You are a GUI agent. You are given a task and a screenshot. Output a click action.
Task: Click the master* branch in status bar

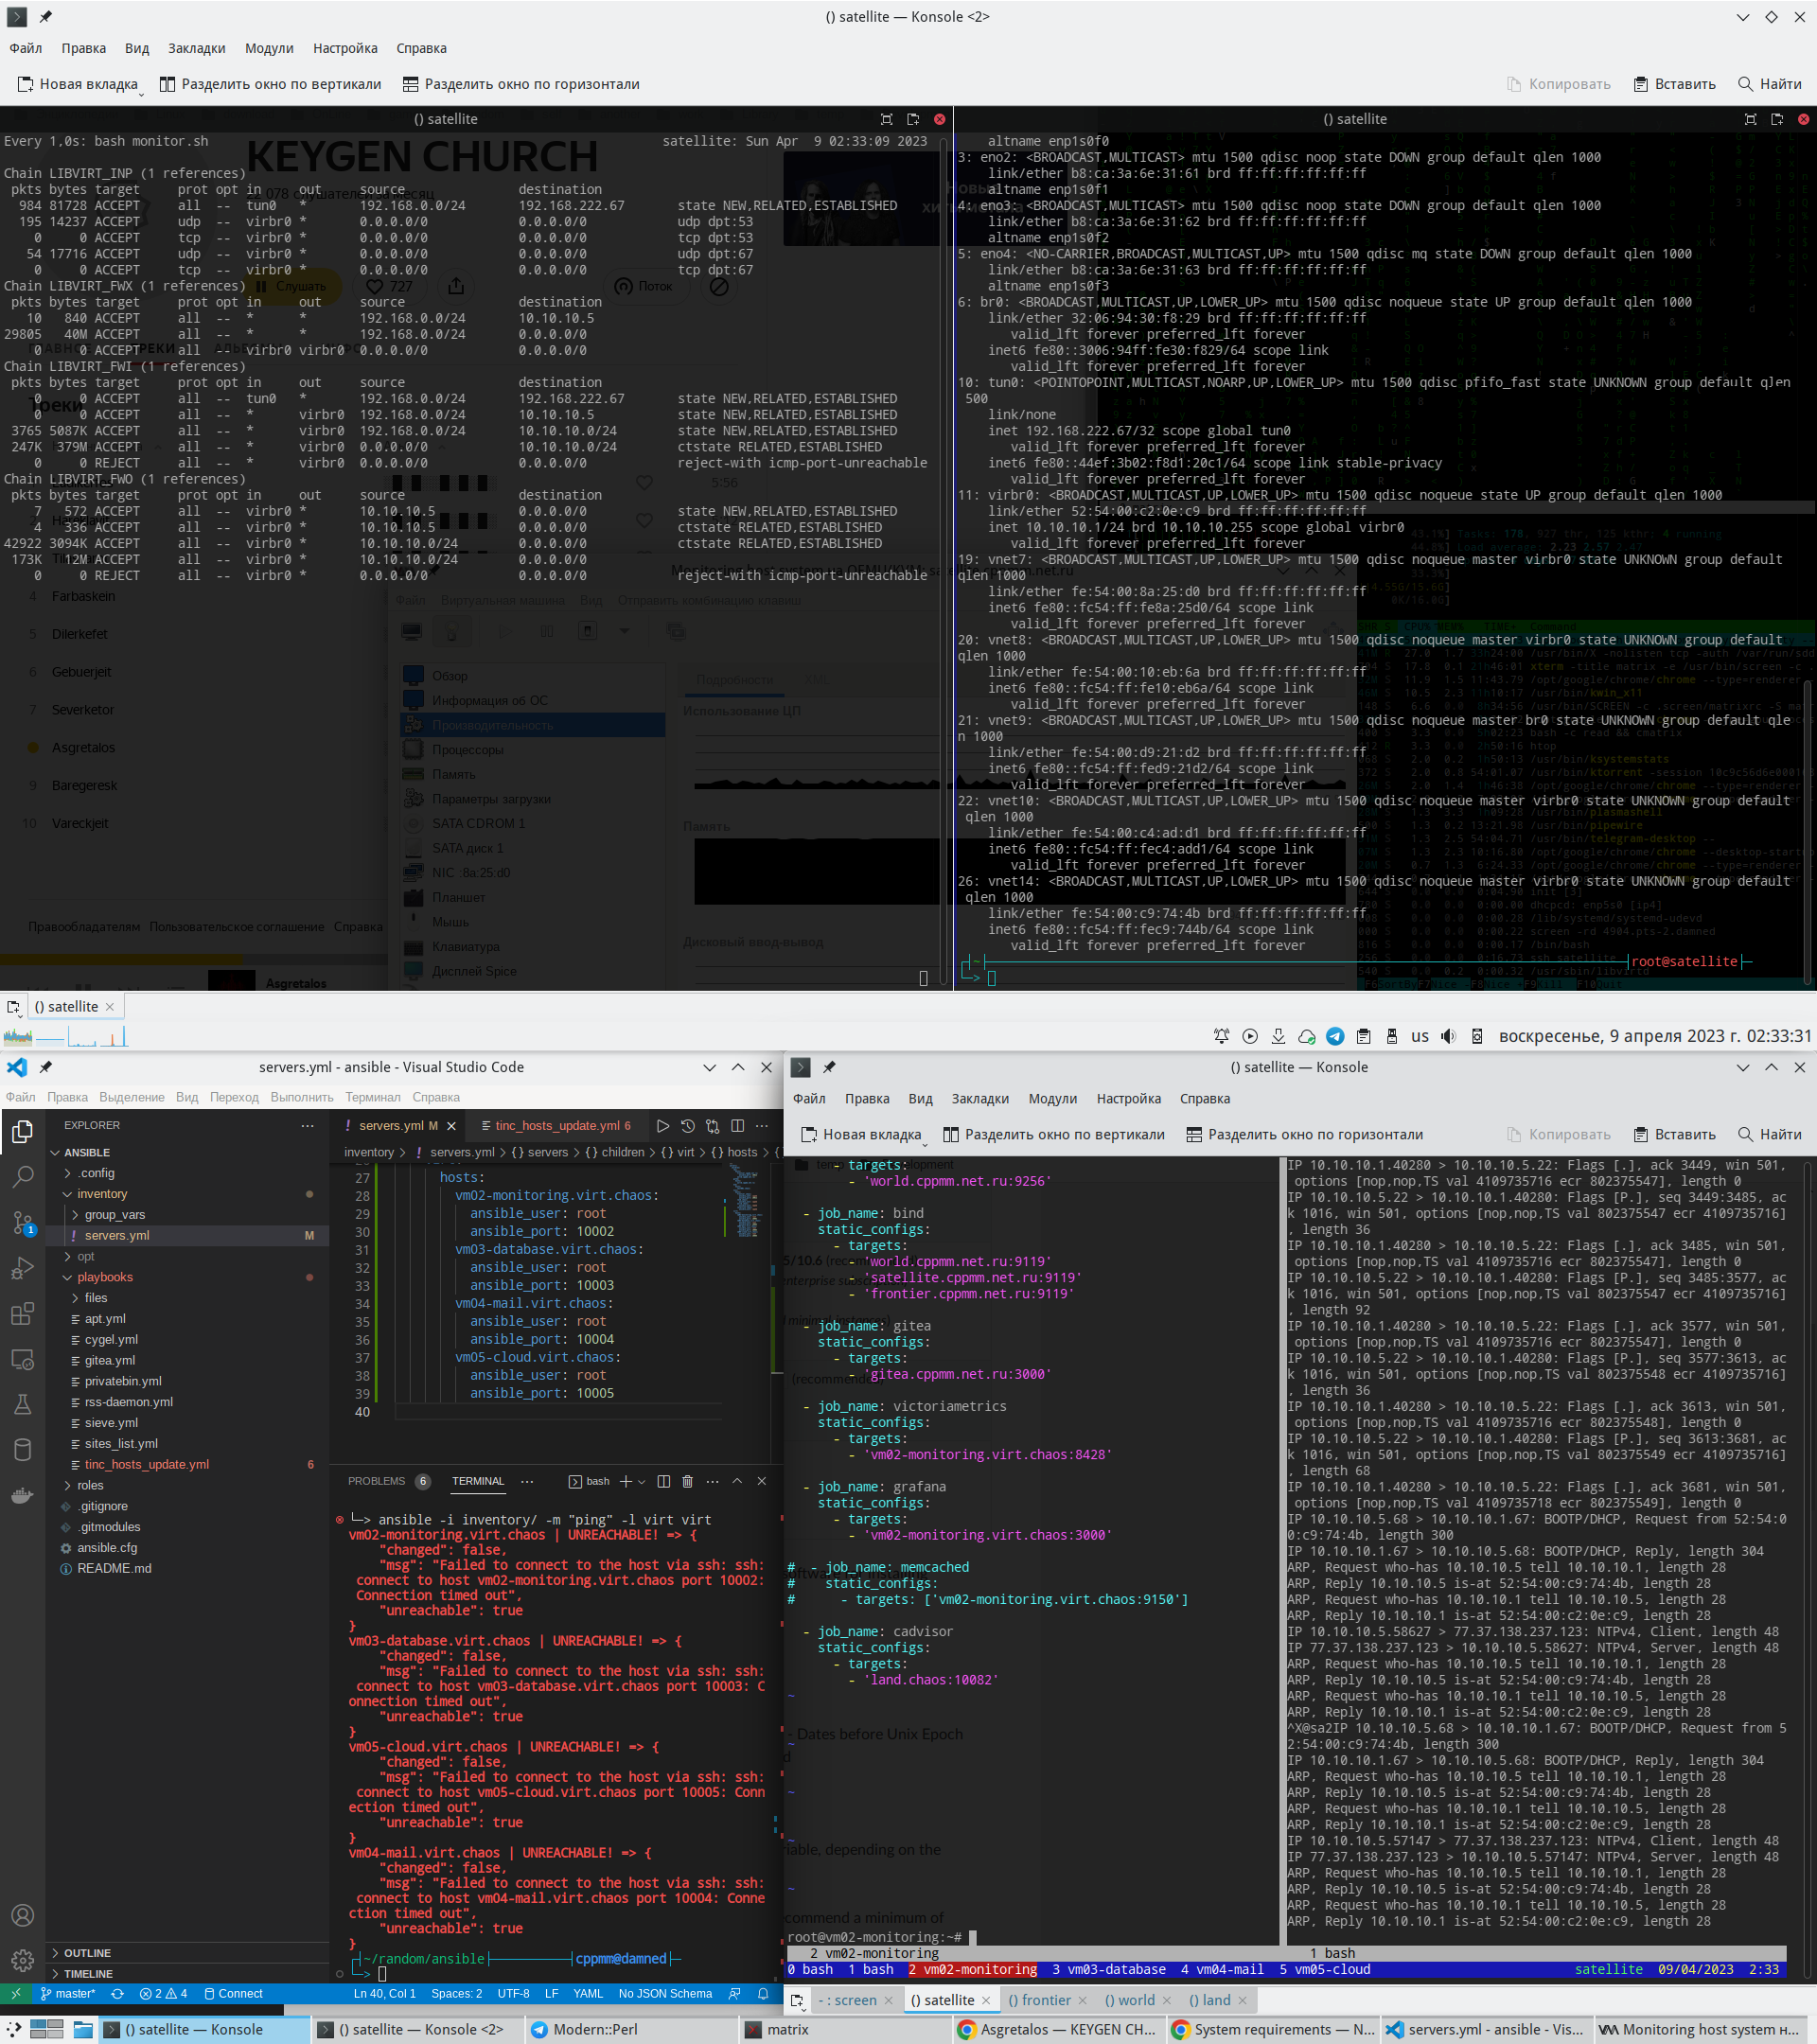68,1993
